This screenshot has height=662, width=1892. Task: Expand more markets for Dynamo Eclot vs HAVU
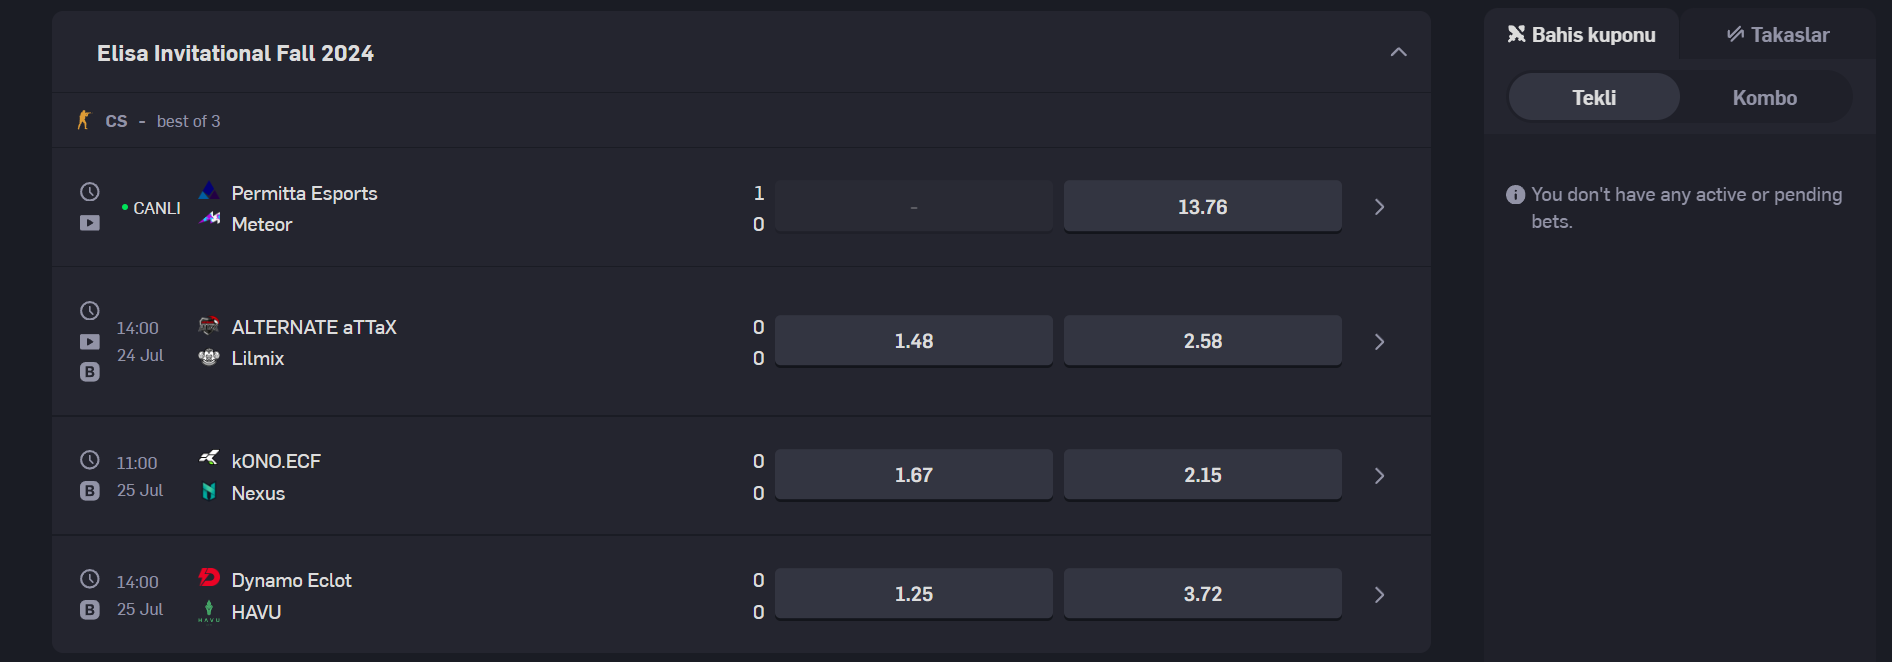[1379, 595]
